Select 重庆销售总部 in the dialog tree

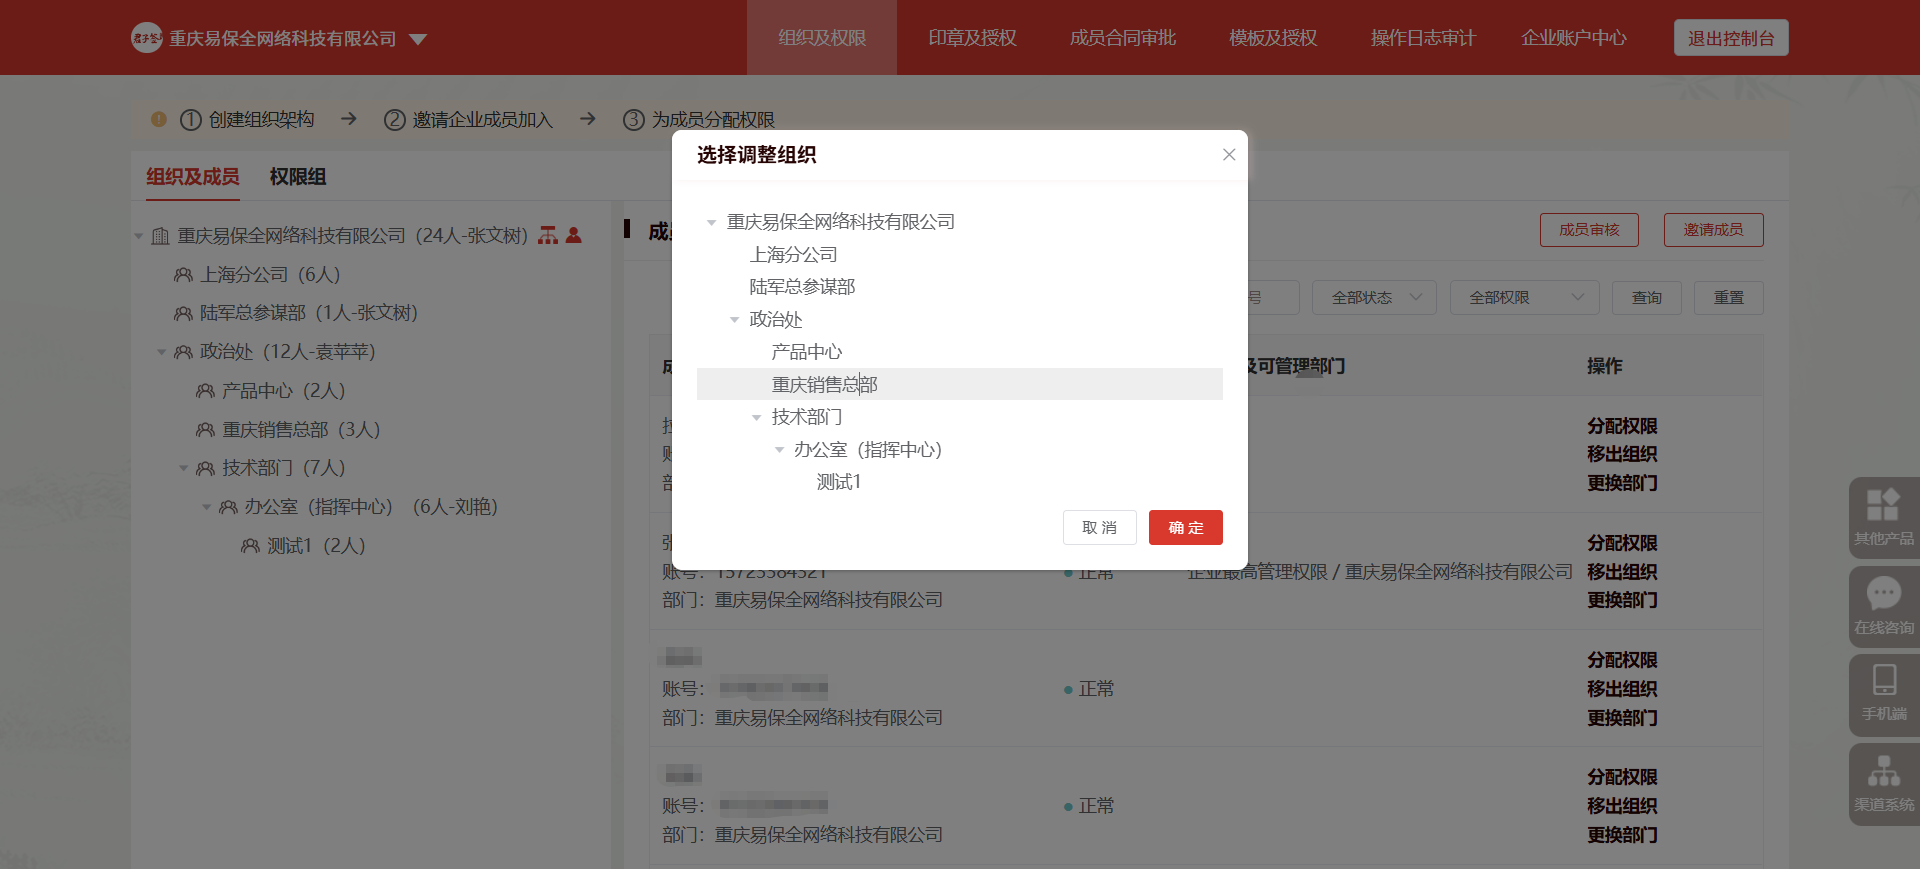pos(825,384)
